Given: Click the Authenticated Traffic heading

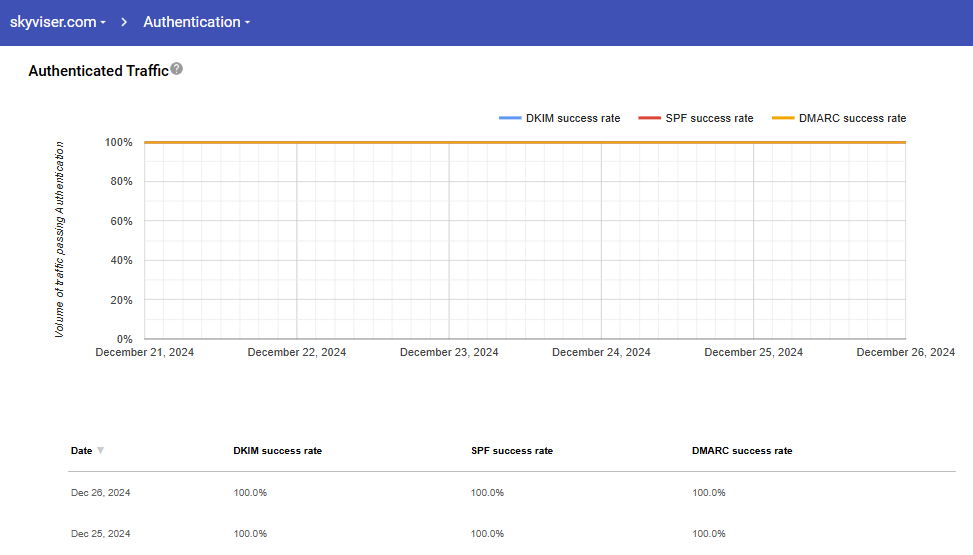Looking at the screenshot, I should [98, 71].
